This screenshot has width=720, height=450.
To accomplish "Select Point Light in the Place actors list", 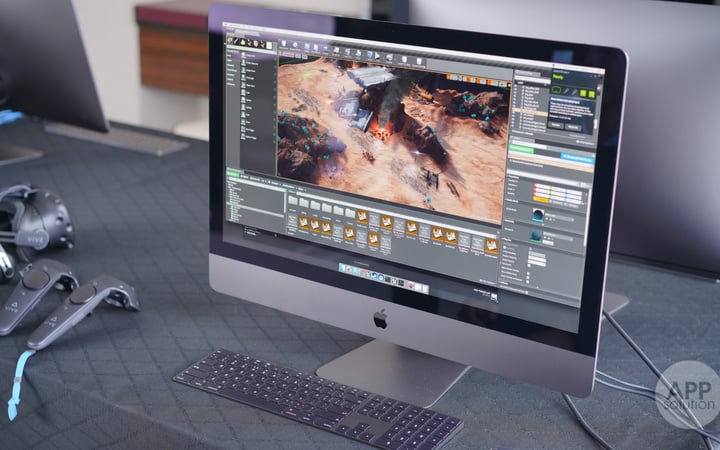I will (x=250, y=78).
